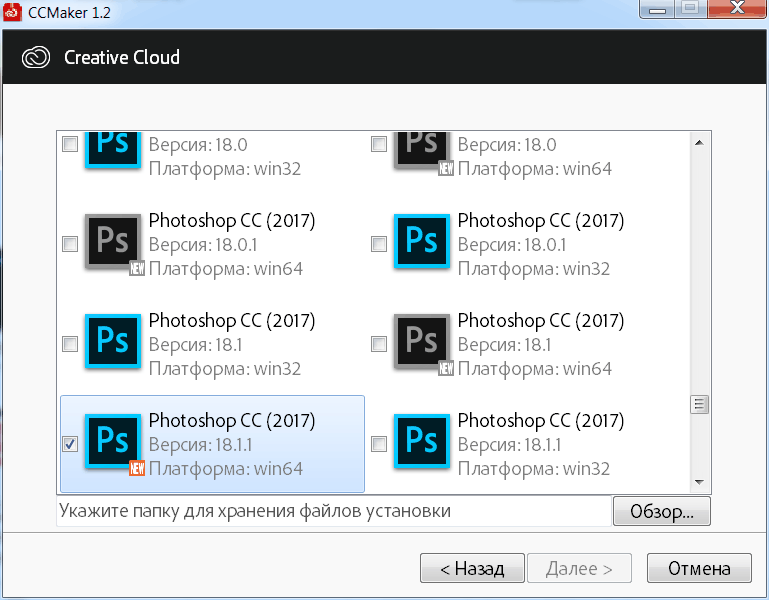Image resolution: width=769 pixels, height=600 pixels.
Task: Click scrollbar down arrow in product list
Action: (699, 482)
